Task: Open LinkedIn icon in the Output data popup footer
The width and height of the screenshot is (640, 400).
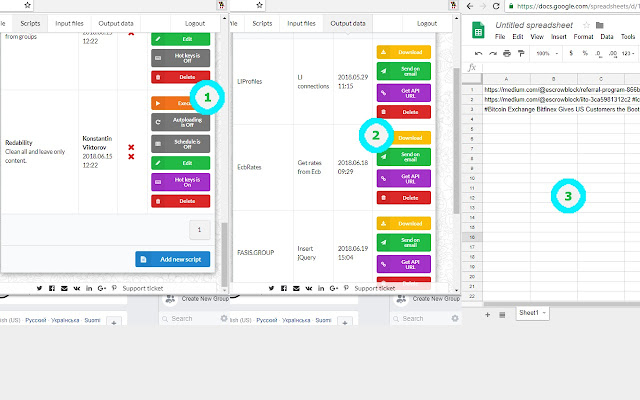Action: click(x=321, y=288)
